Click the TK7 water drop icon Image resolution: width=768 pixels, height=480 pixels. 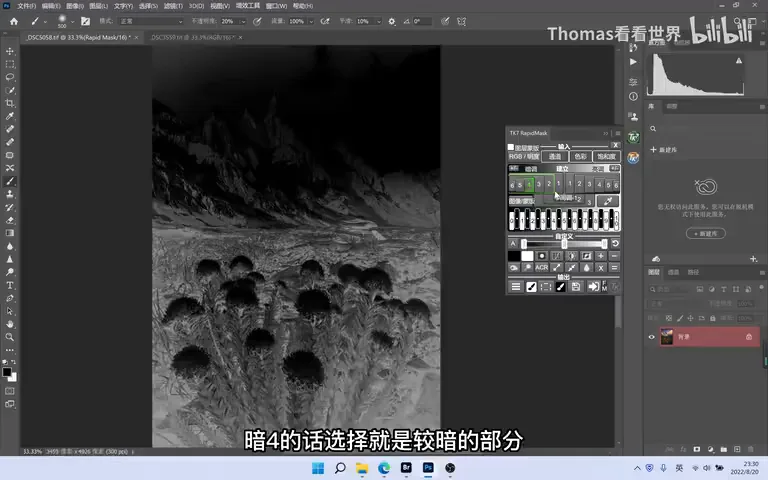pos(586,267)
